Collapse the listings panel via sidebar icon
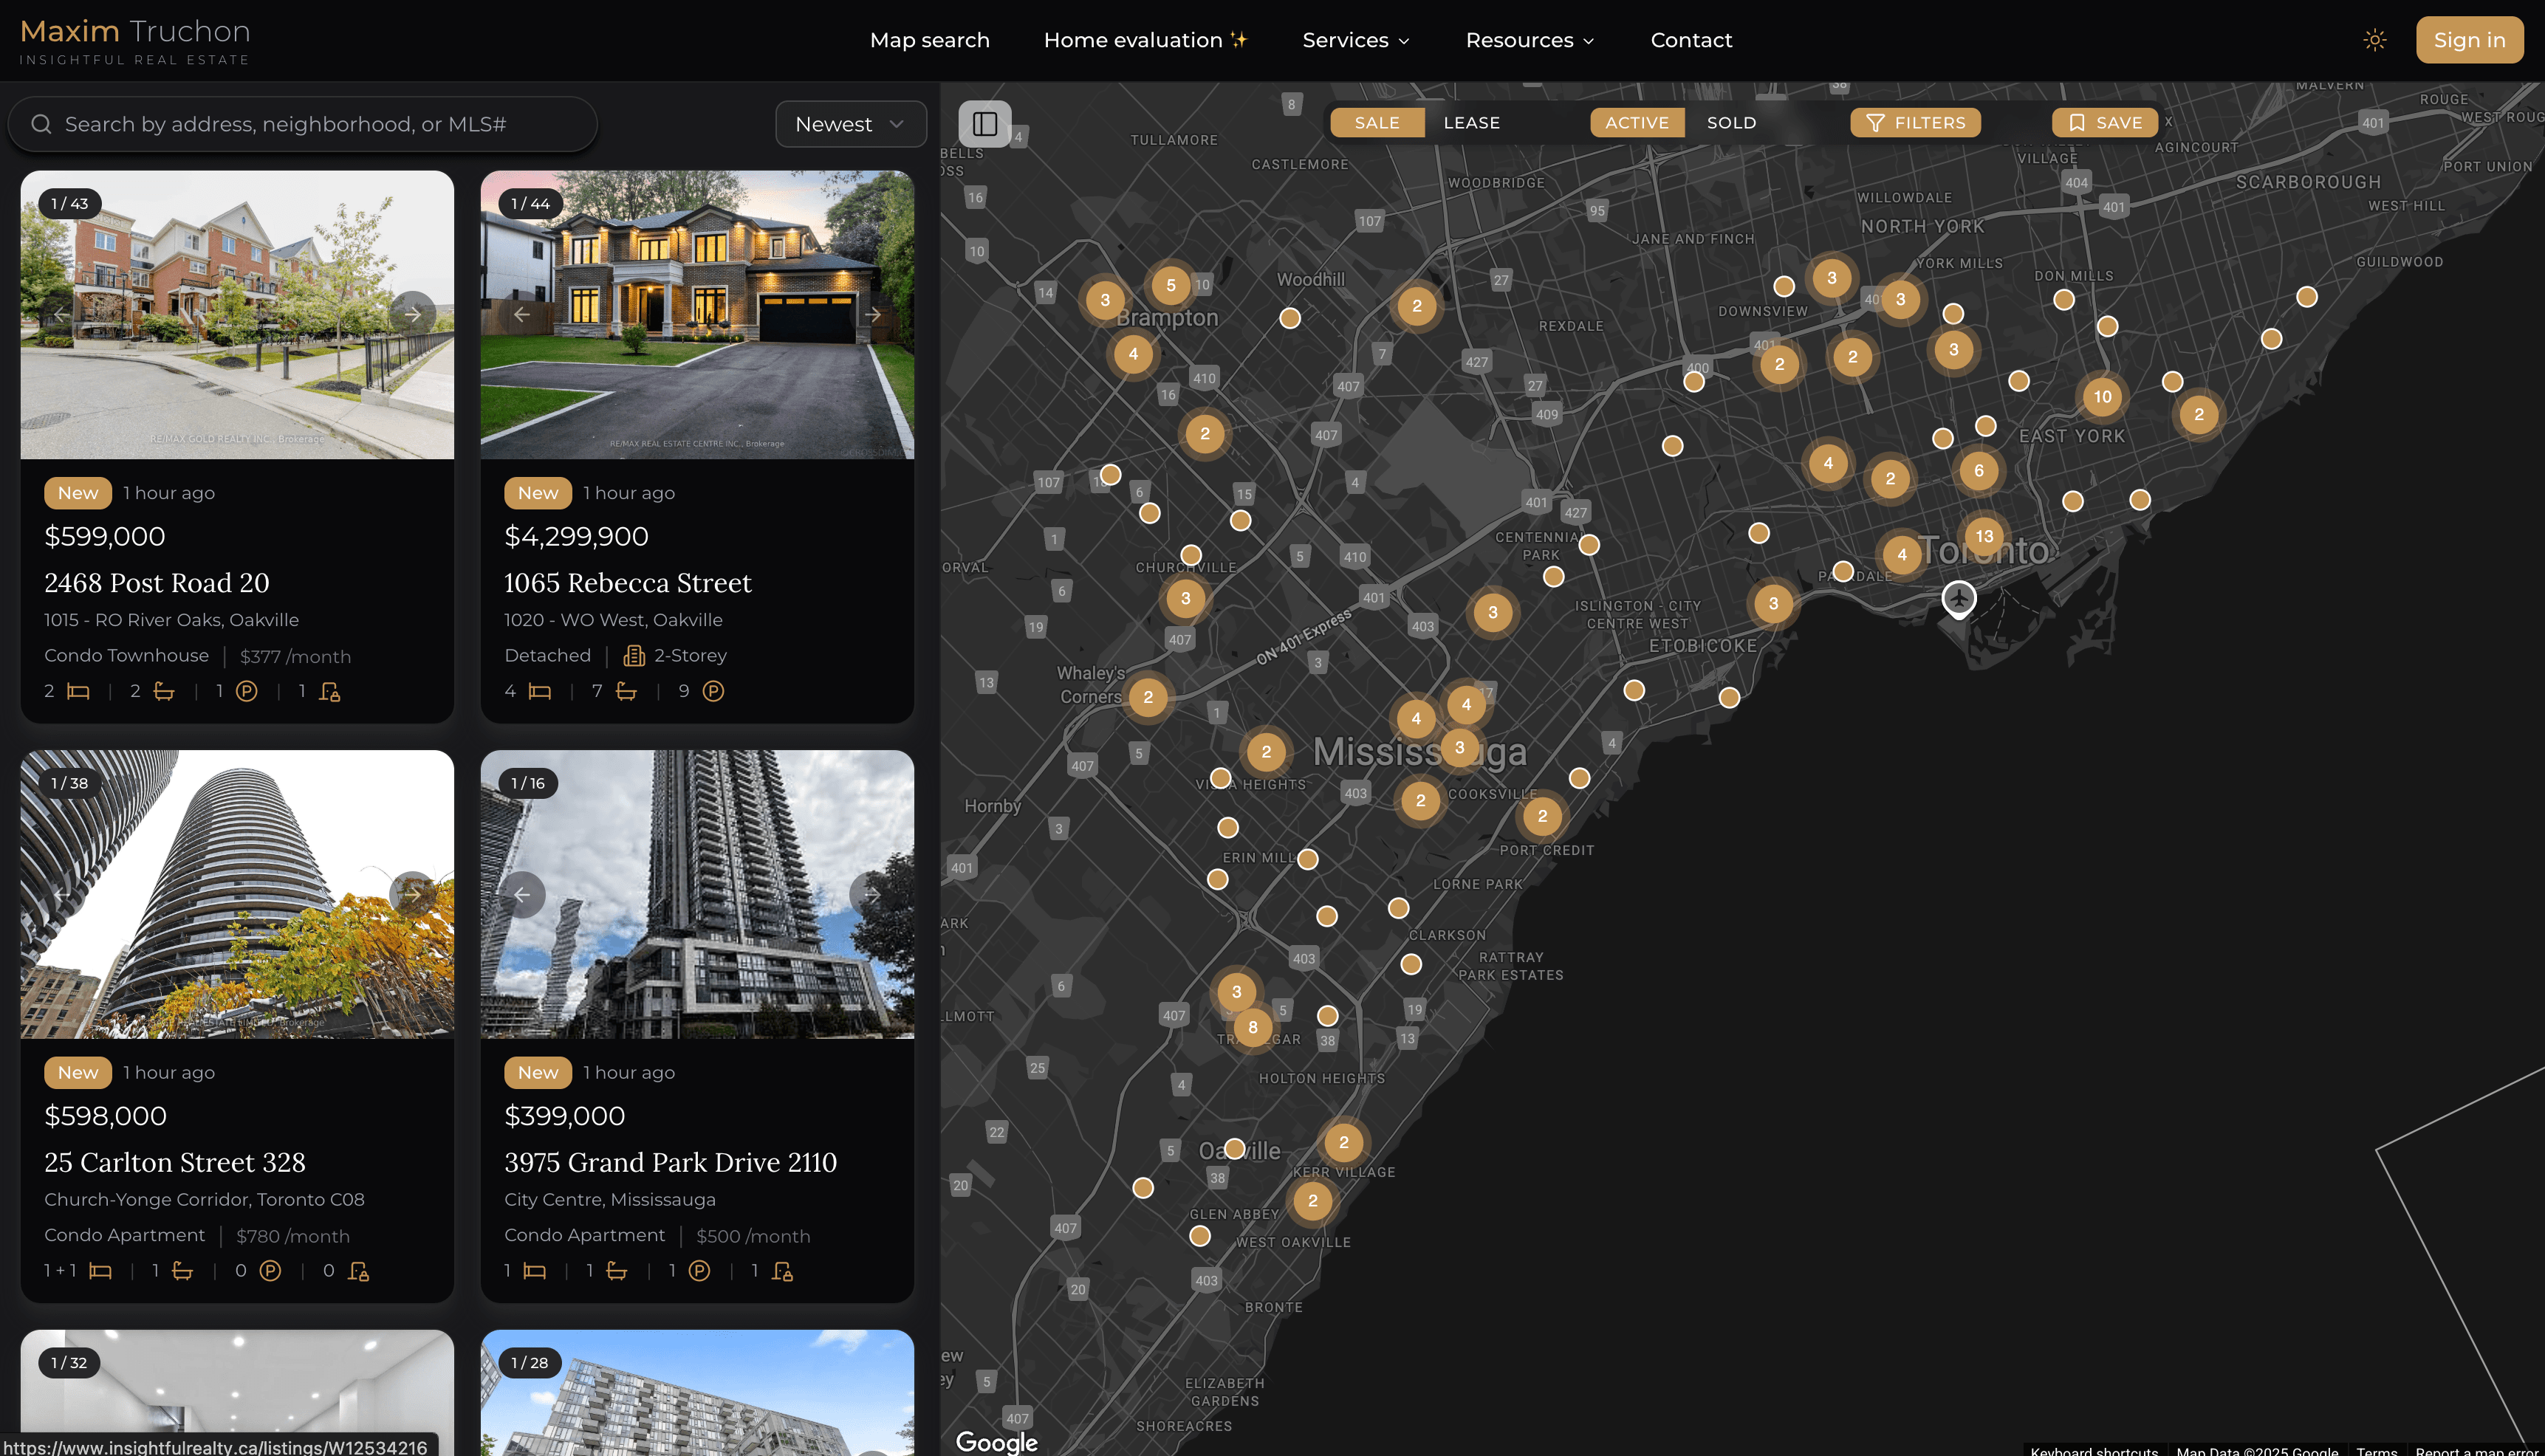Viewport: 2545px width, 1456px height. (x=984, y=124)
